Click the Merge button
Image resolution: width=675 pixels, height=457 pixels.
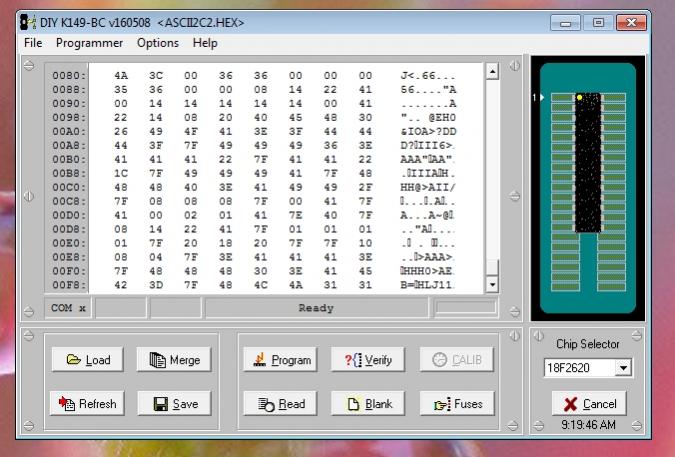(x=174, y=359)
